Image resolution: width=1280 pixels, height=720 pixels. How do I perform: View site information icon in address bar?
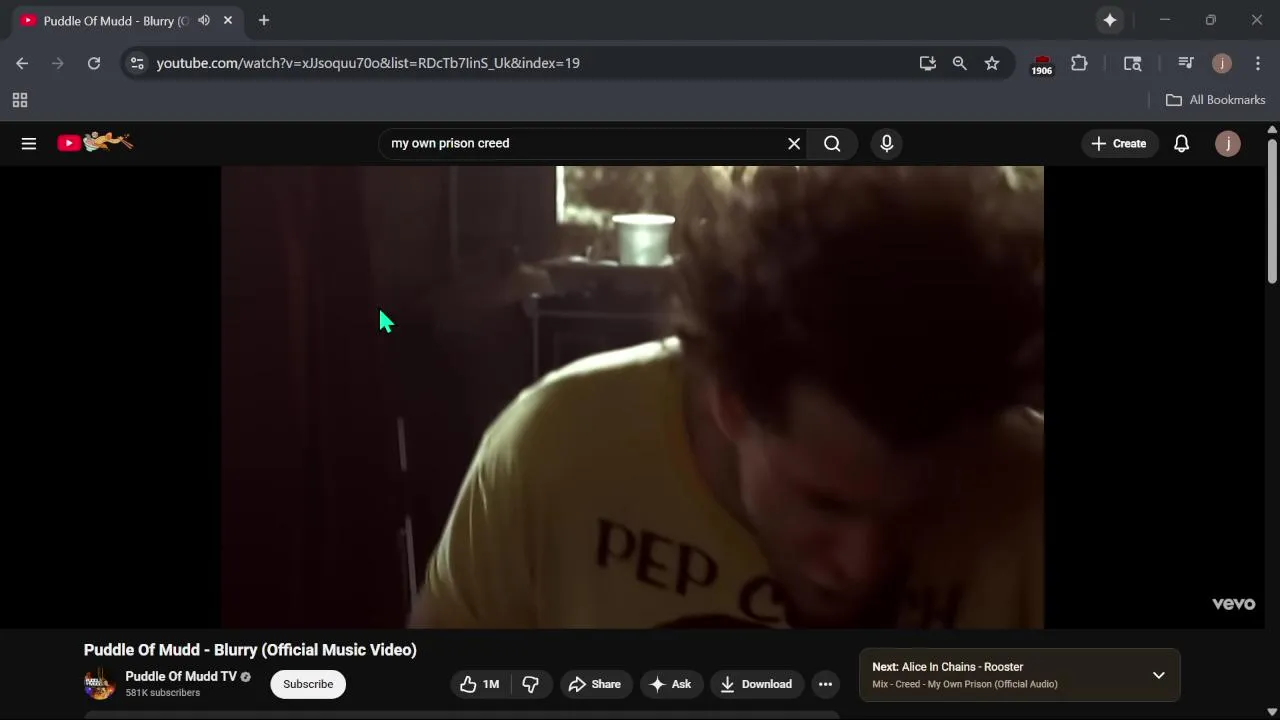click(x=137, y=63)
